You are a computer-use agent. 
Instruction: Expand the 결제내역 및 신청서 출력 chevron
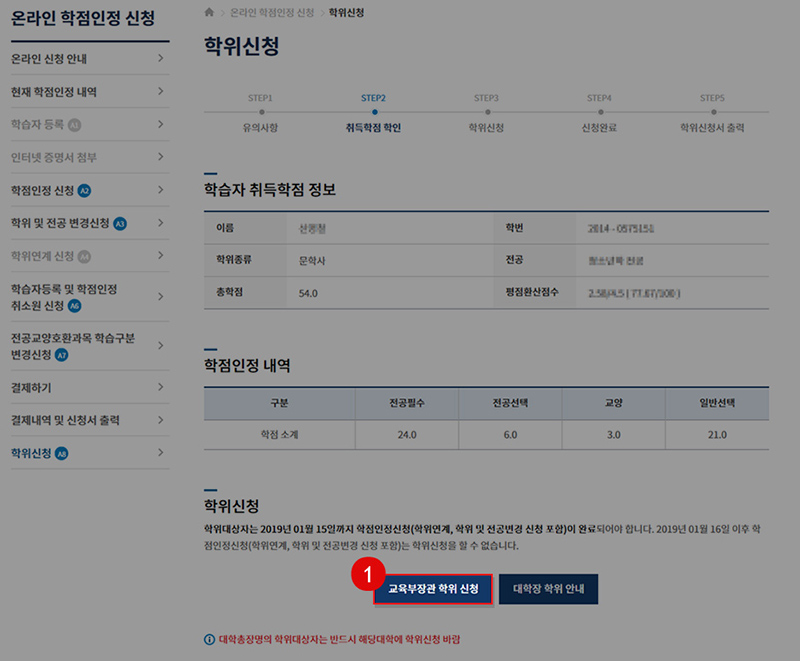pyautogui.click(x=160, y=420)
